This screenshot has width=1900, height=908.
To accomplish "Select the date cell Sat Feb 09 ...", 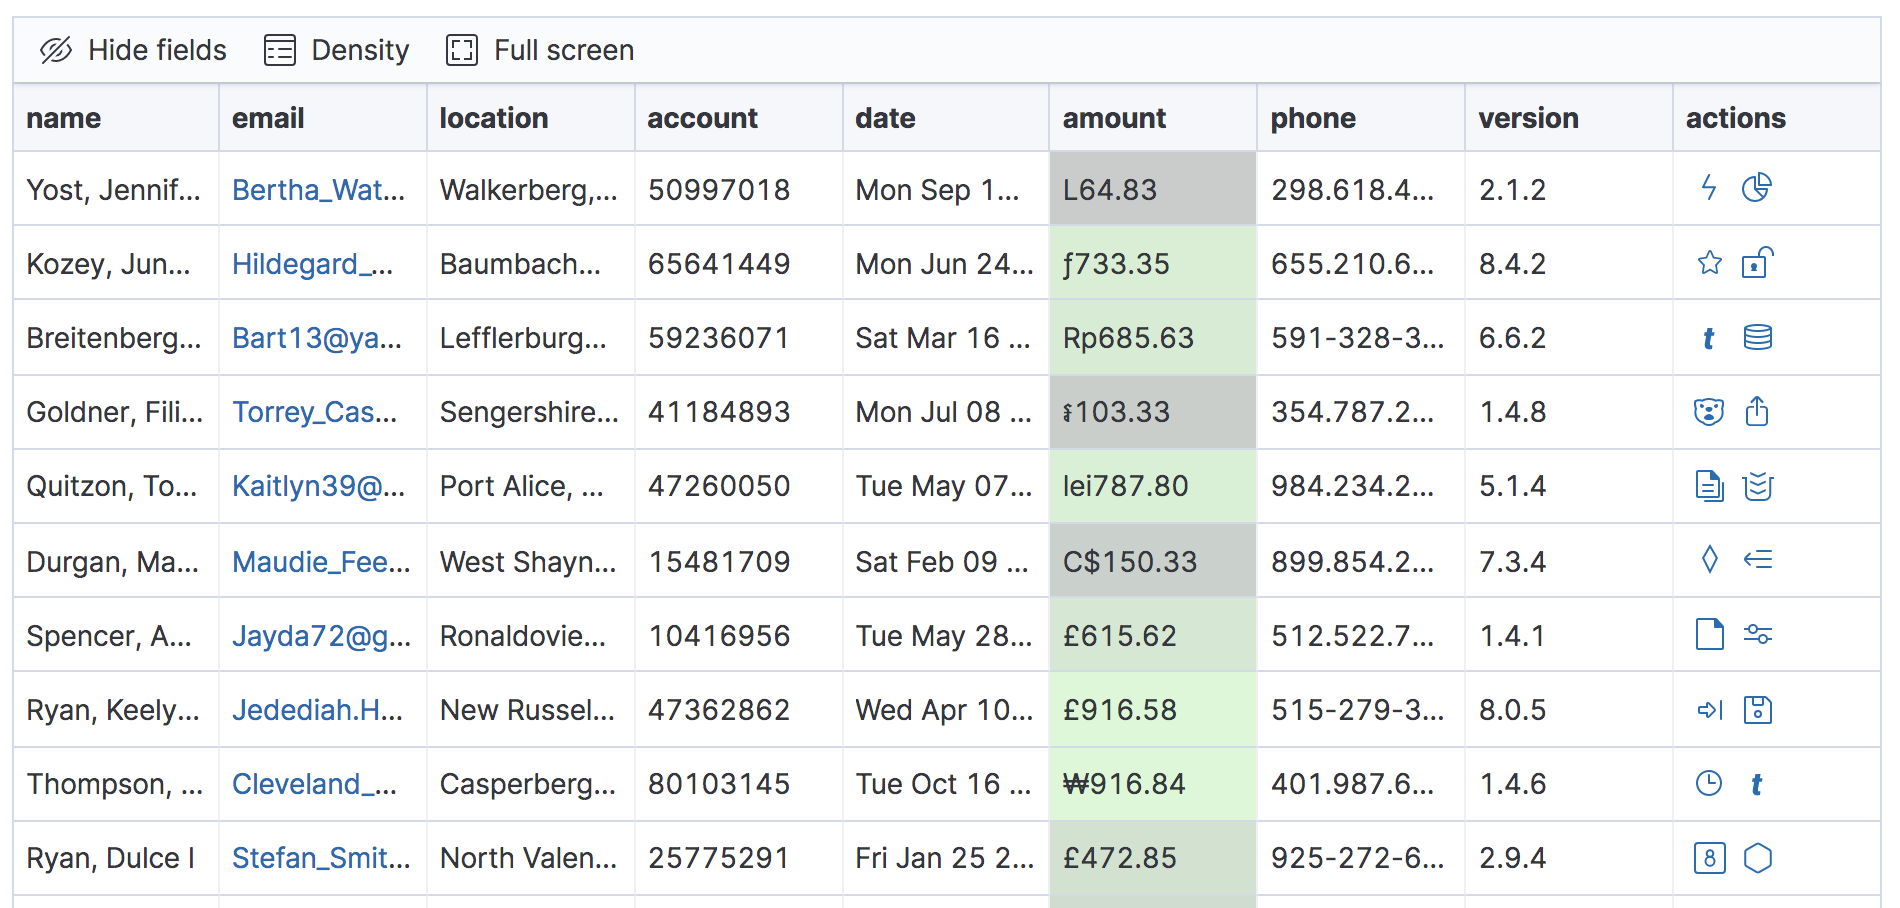I will pos(946,561).
